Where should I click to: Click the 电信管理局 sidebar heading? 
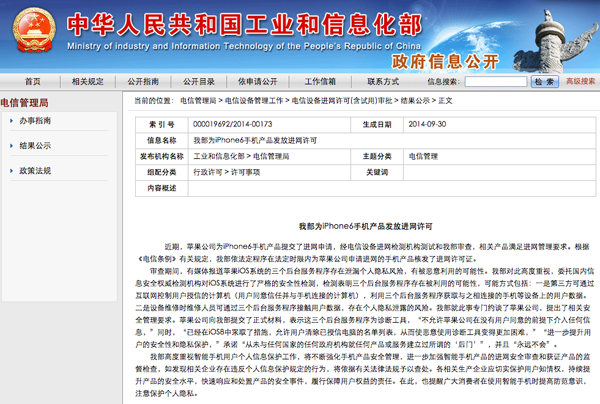(24, 103)
